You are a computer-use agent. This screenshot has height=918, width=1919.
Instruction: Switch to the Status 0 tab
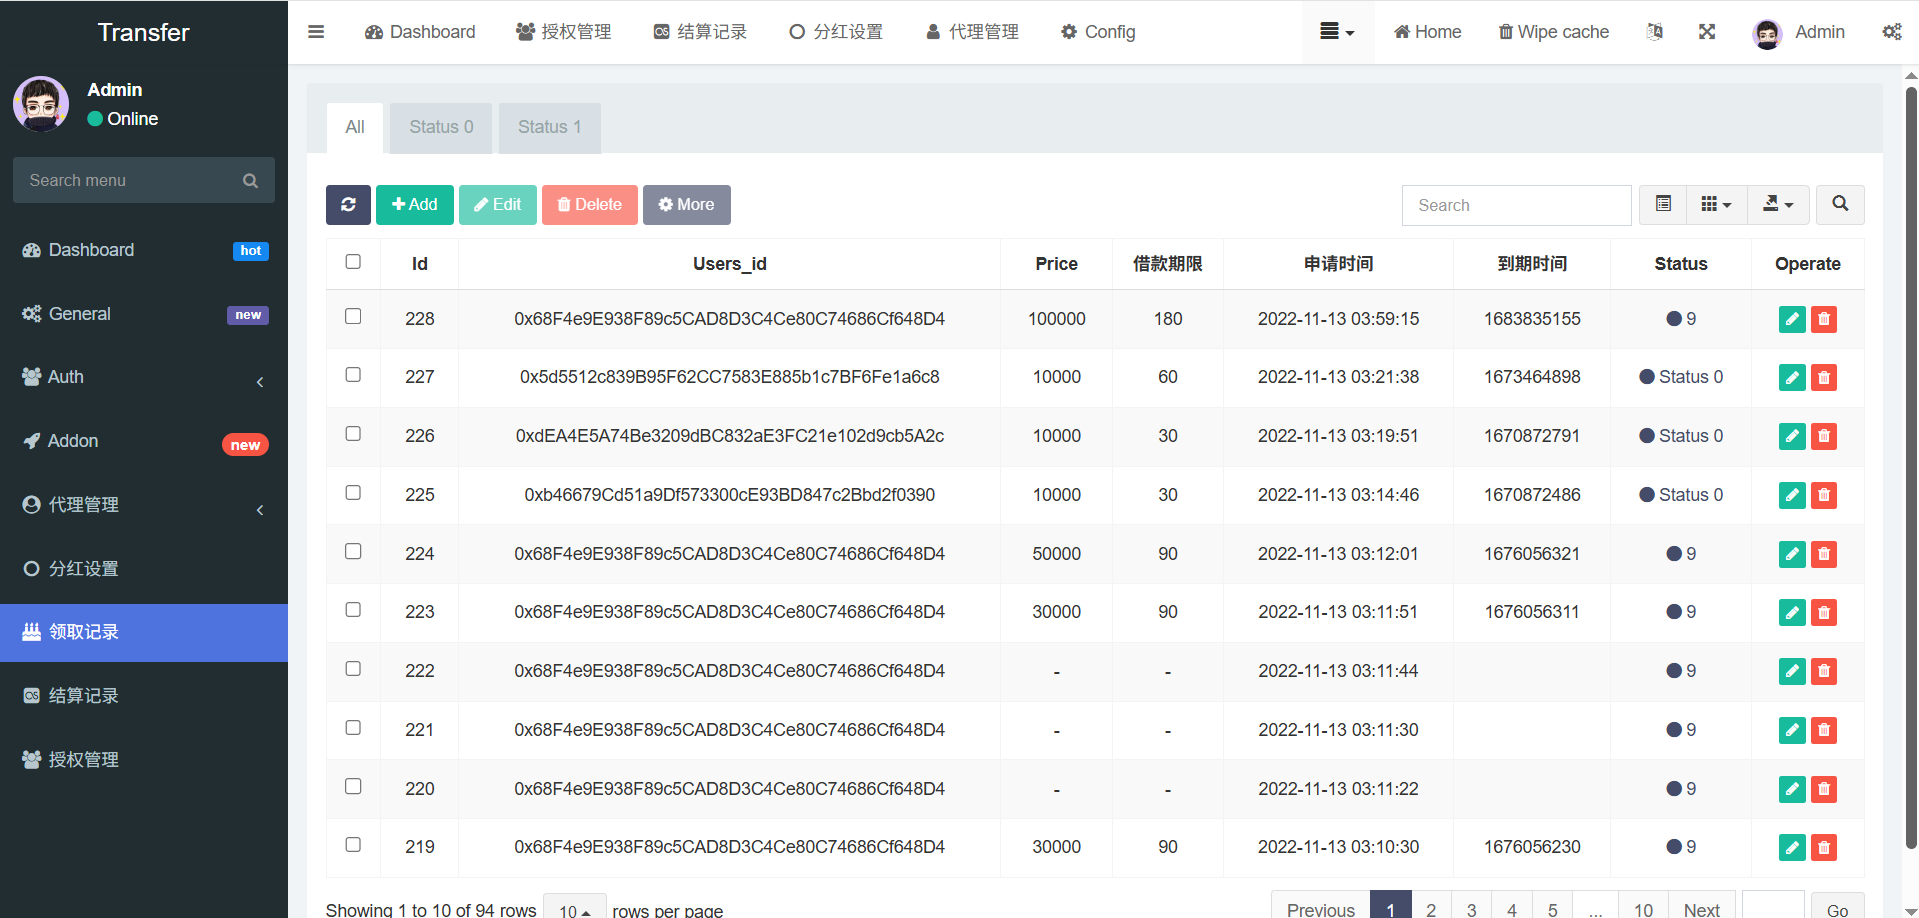(x=441, y=128)
